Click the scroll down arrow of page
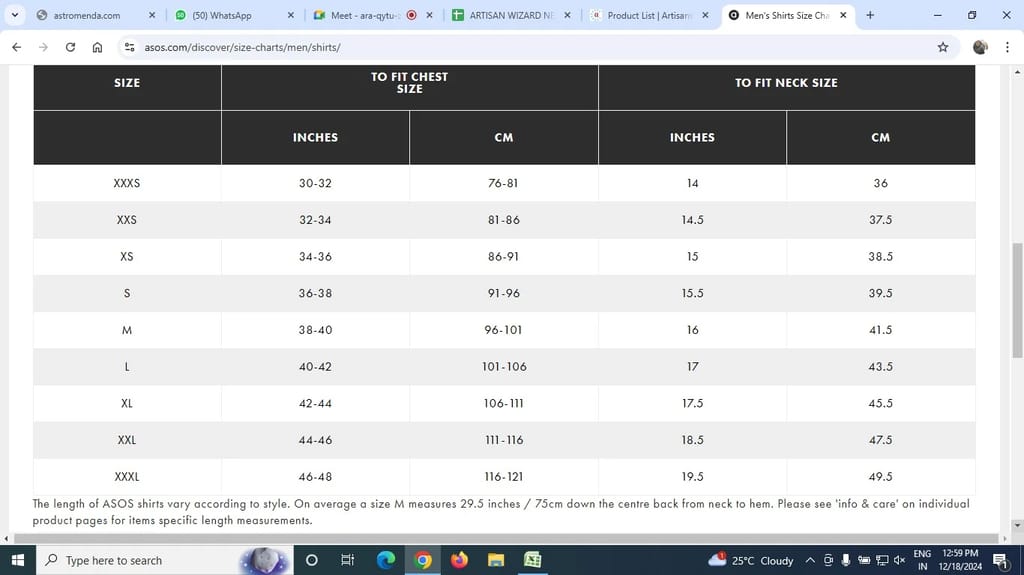 (x=1017, y=525)
